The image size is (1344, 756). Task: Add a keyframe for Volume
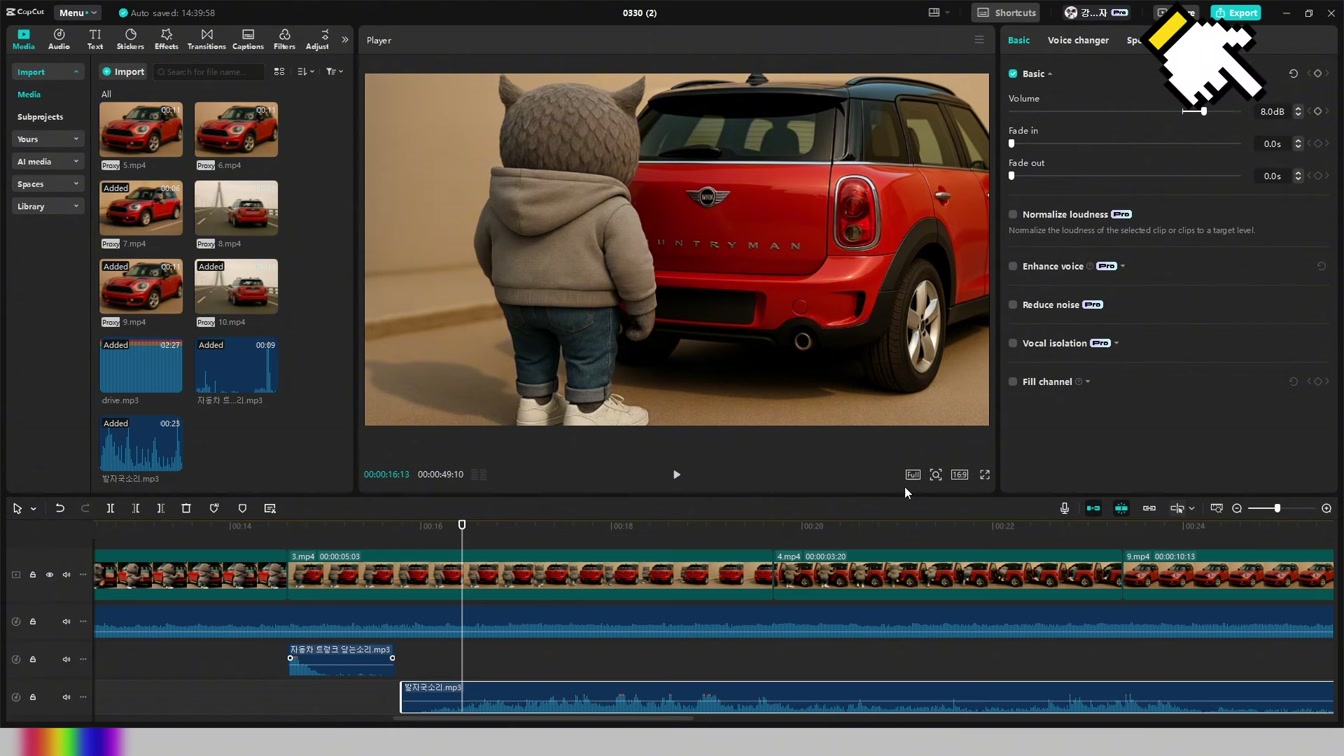pyautogui.click(x=1317, y=112)
